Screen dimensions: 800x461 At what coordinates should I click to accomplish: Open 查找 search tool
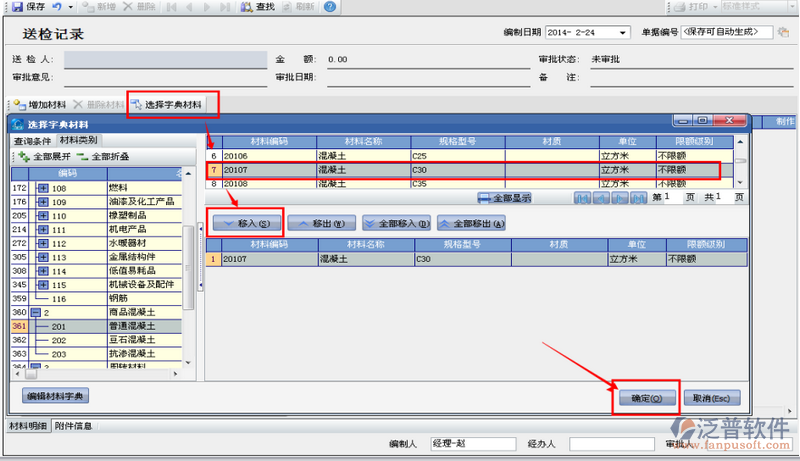258,7
